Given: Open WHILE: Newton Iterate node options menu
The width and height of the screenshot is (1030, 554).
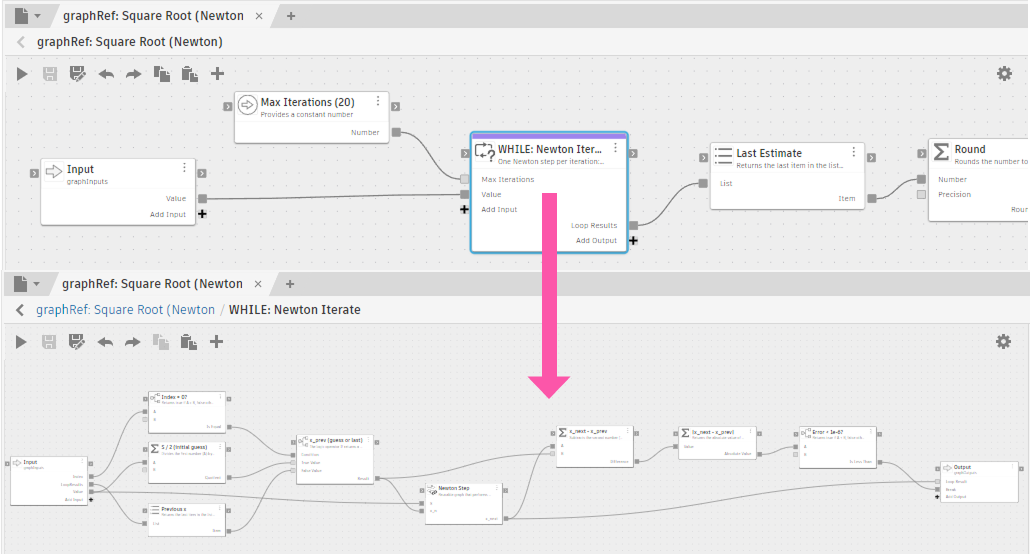Looking at the screenshot, I should (x=616, y=148).
